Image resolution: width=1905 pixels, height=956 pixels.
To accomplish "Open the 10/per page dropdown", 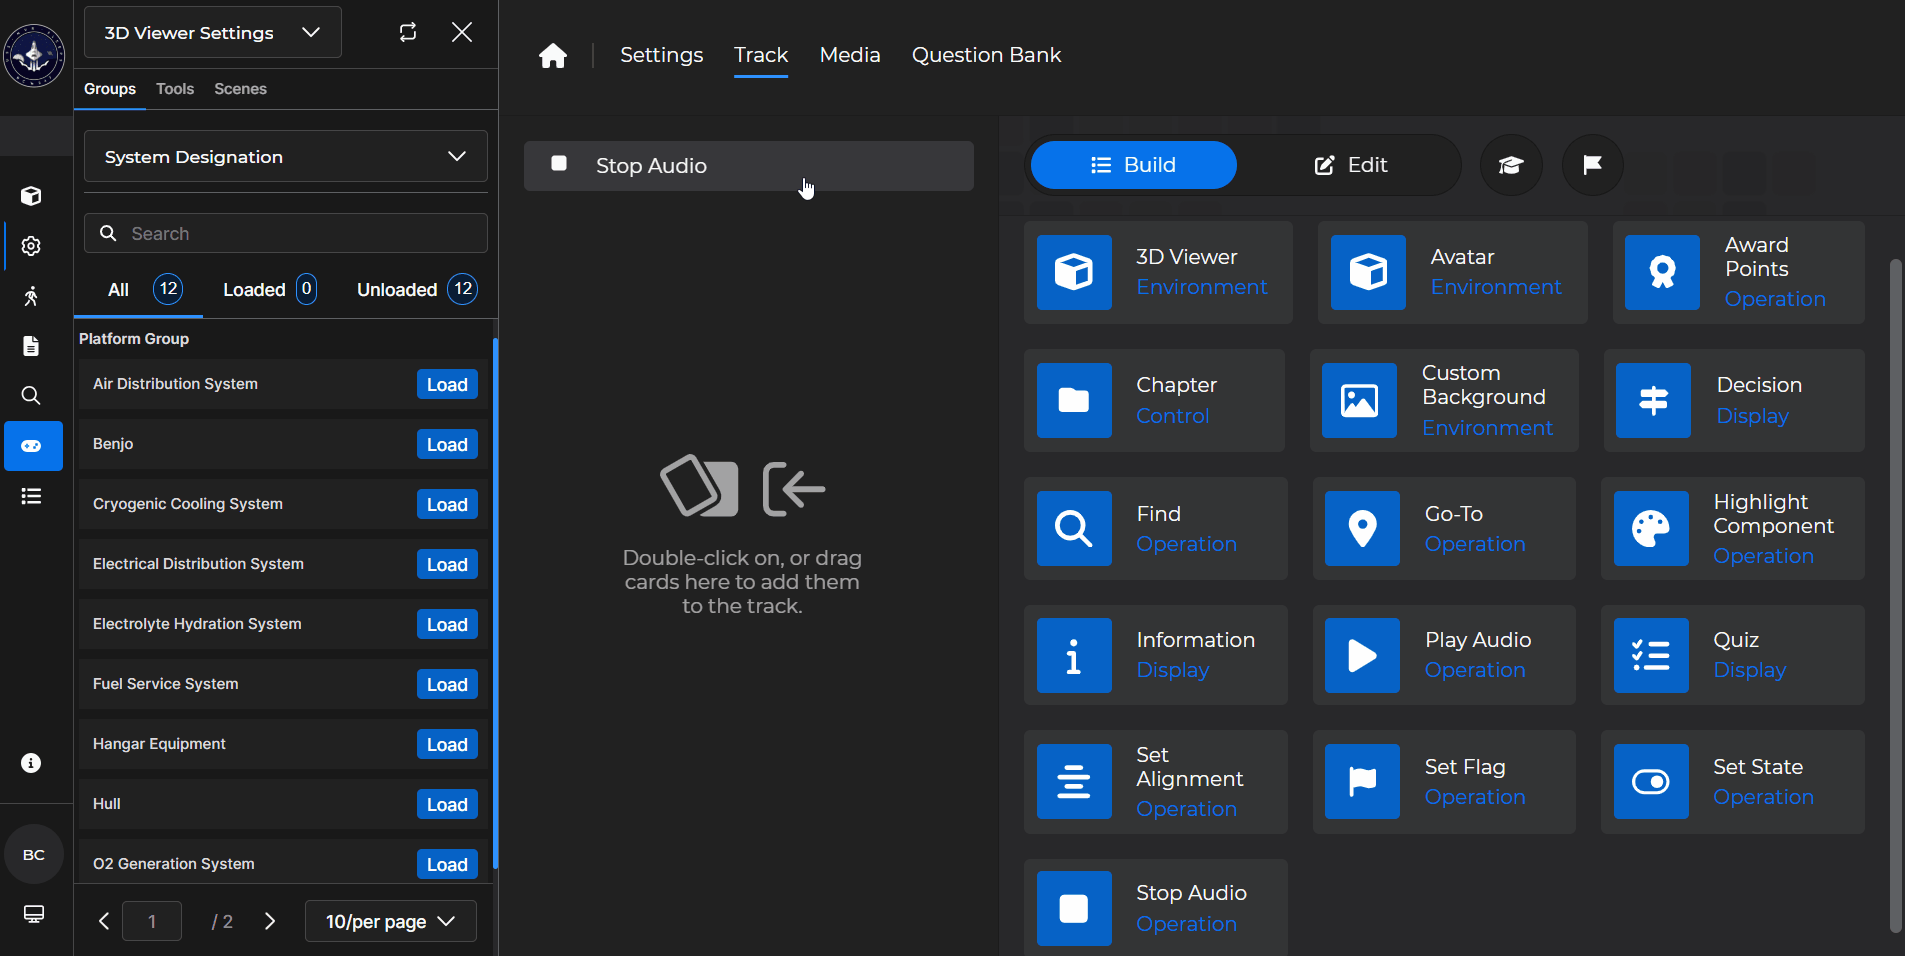I will point(391,921).
